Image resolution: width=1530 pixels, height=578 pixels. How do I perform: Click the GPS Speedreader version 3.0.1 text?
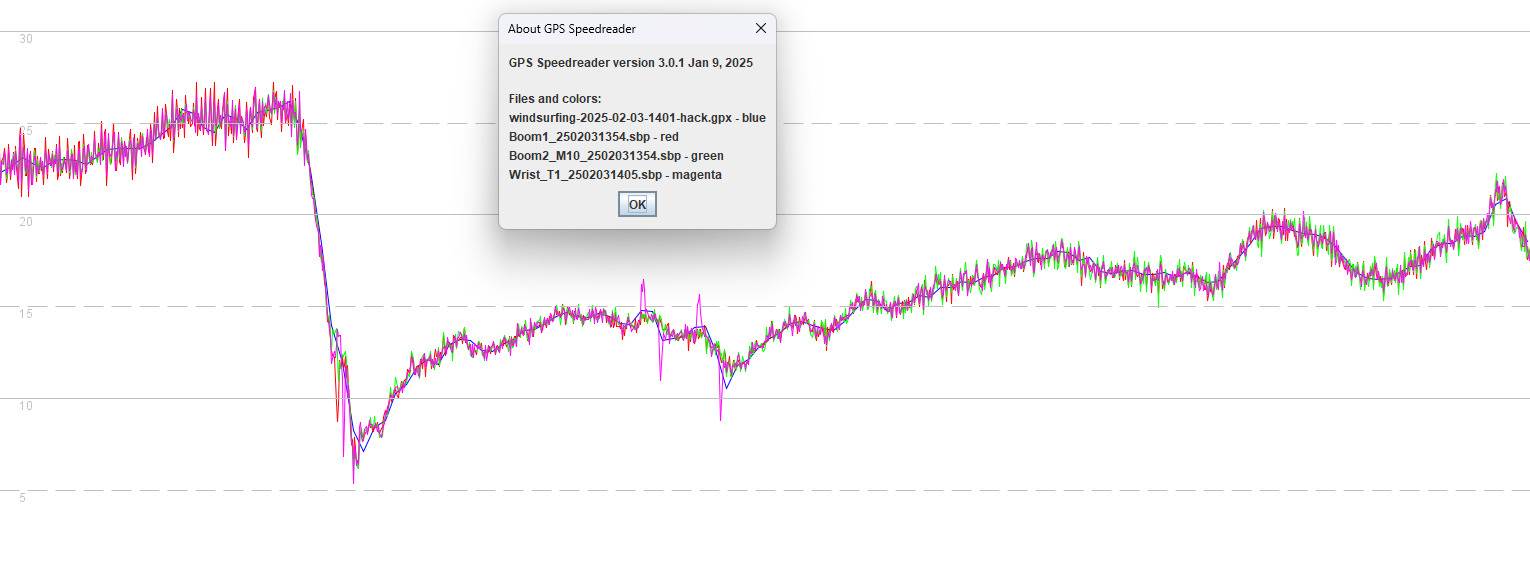click(x=630, y=62)
